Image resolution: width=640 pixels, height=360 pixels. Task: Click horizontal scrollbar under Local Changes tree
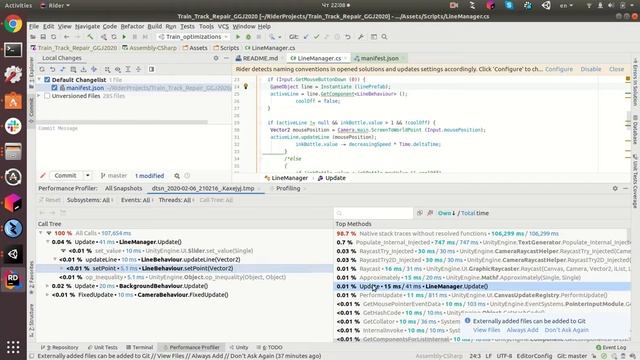(x=122, y=122)
